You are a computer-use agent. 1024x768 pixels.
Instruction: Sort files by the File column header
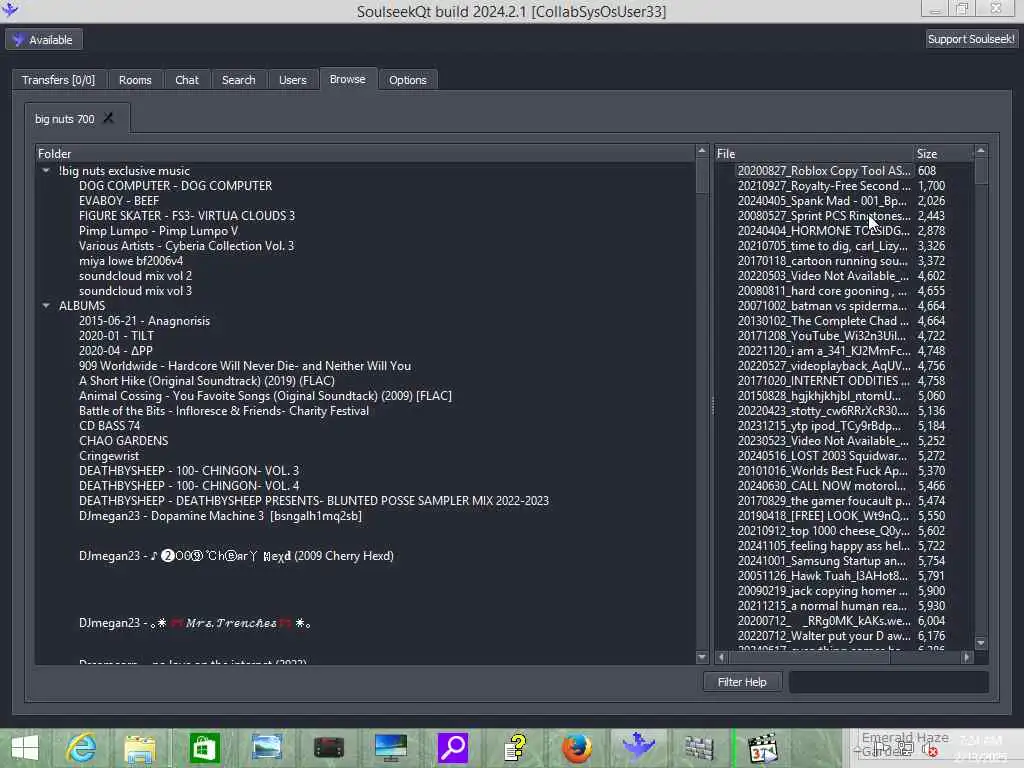click(x=814, y=153)
